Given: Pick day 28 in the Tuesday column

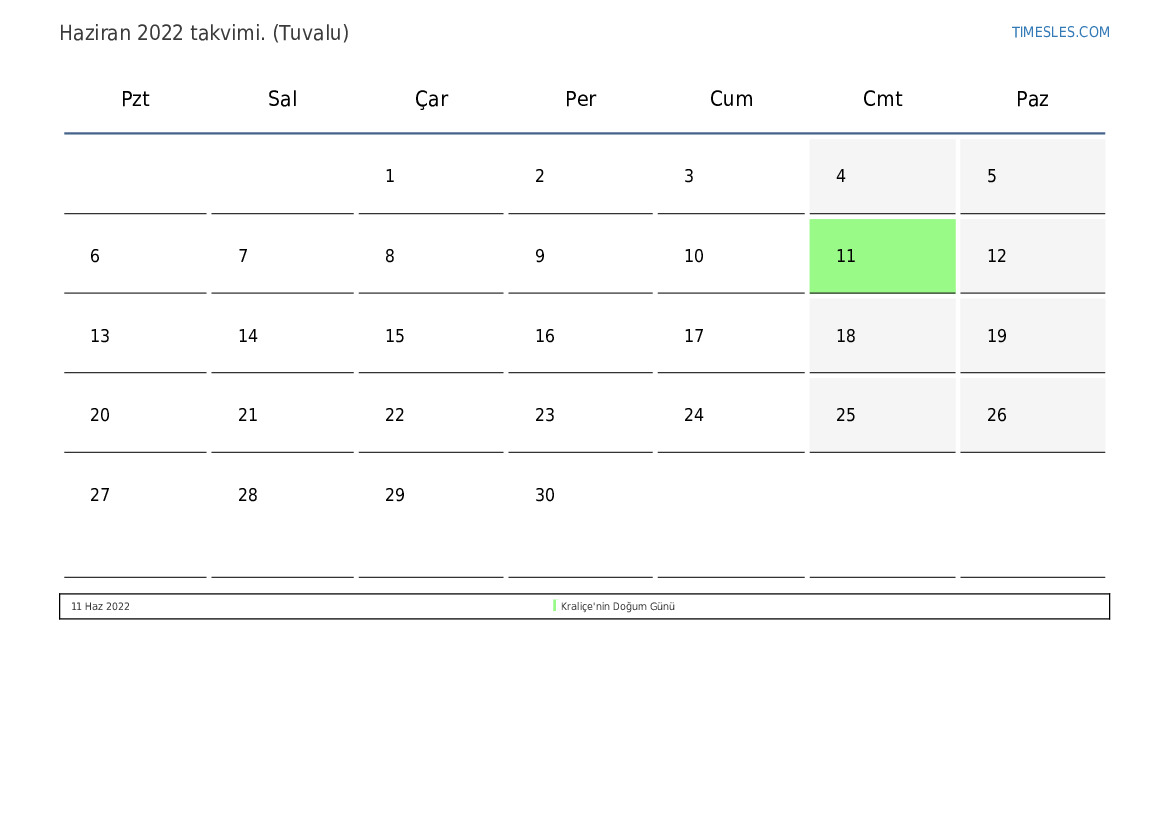Looking at the screenshot, I should coord(248,495).
